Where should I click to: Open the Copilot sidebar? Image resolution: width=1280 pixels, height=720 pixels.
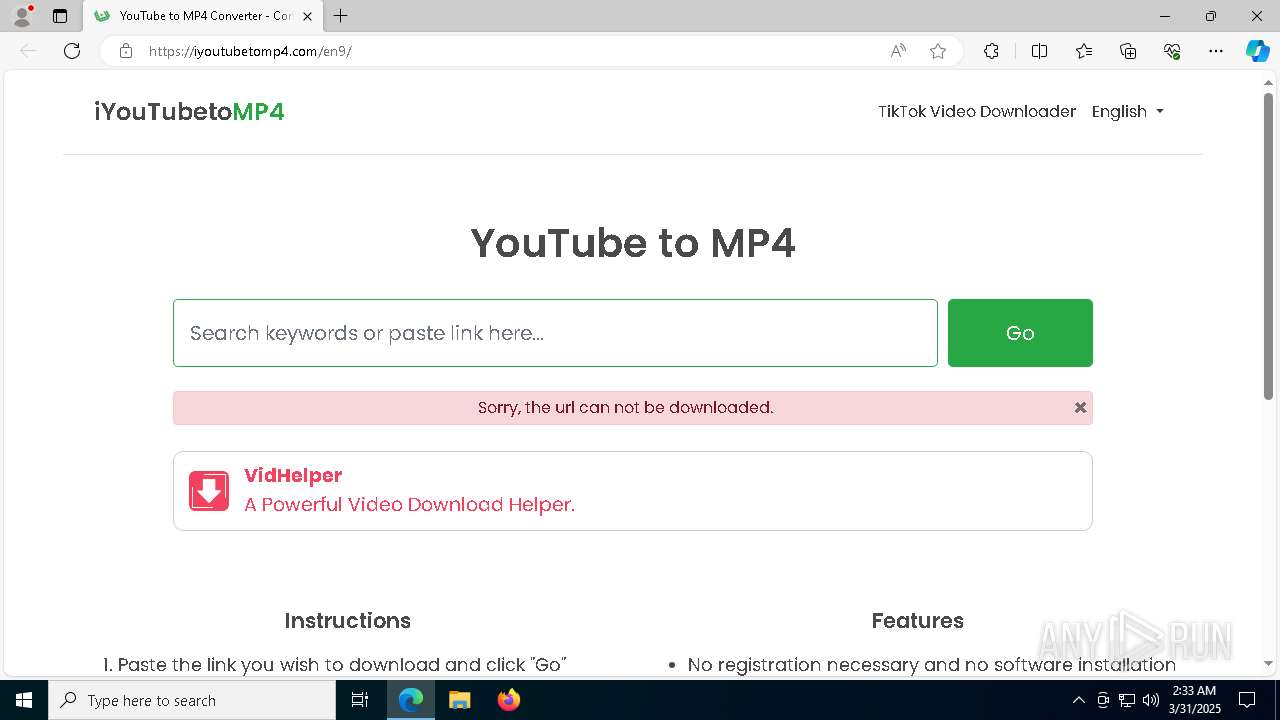[x=1257, y=51]
